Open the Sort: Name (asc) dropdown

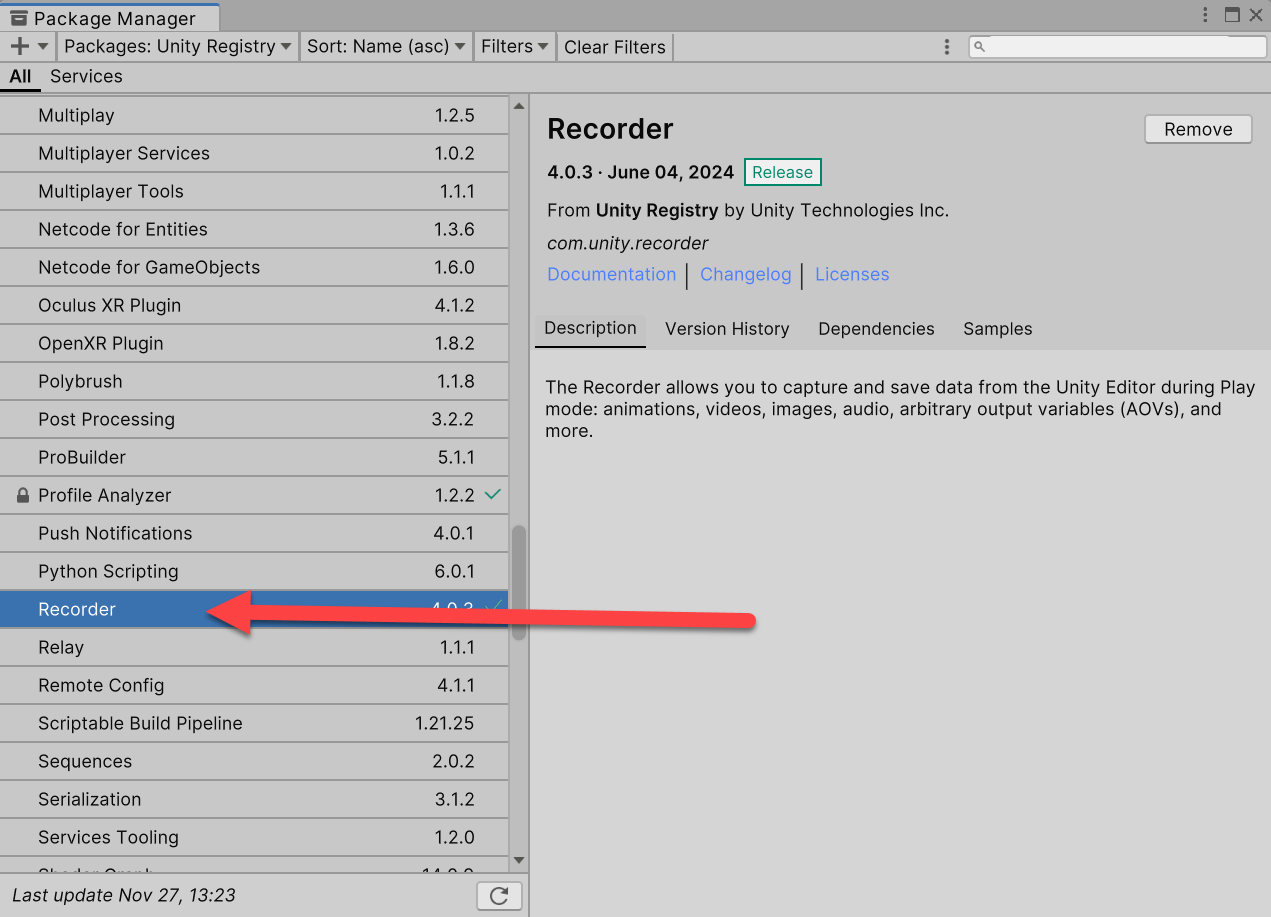tap(386, 46)
